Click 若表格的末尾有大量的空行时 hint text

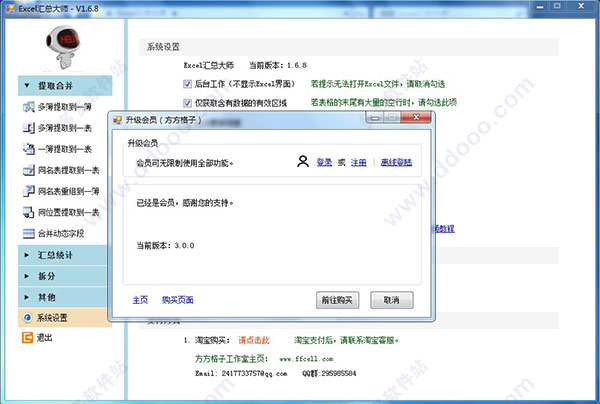384,102
